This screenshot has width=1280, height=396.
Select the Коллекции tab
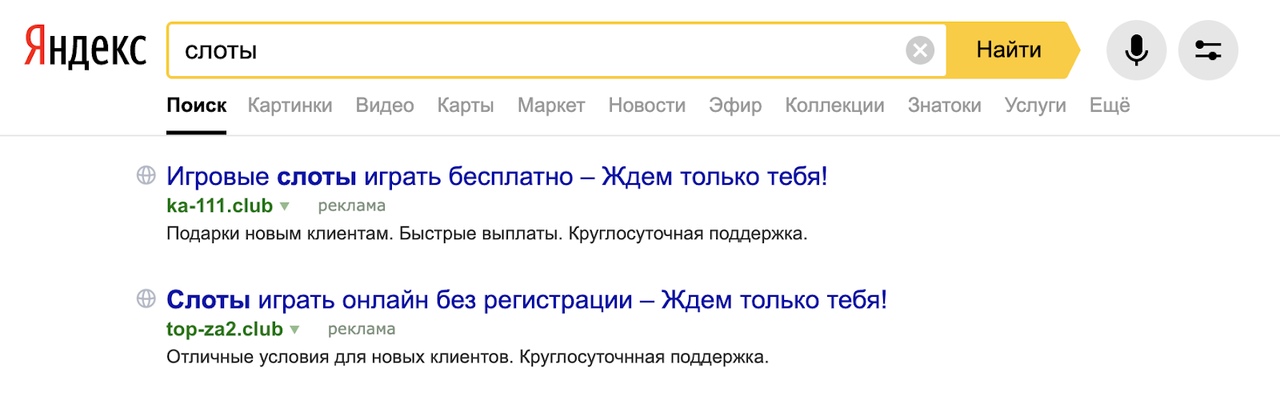(x=835, y=105)
